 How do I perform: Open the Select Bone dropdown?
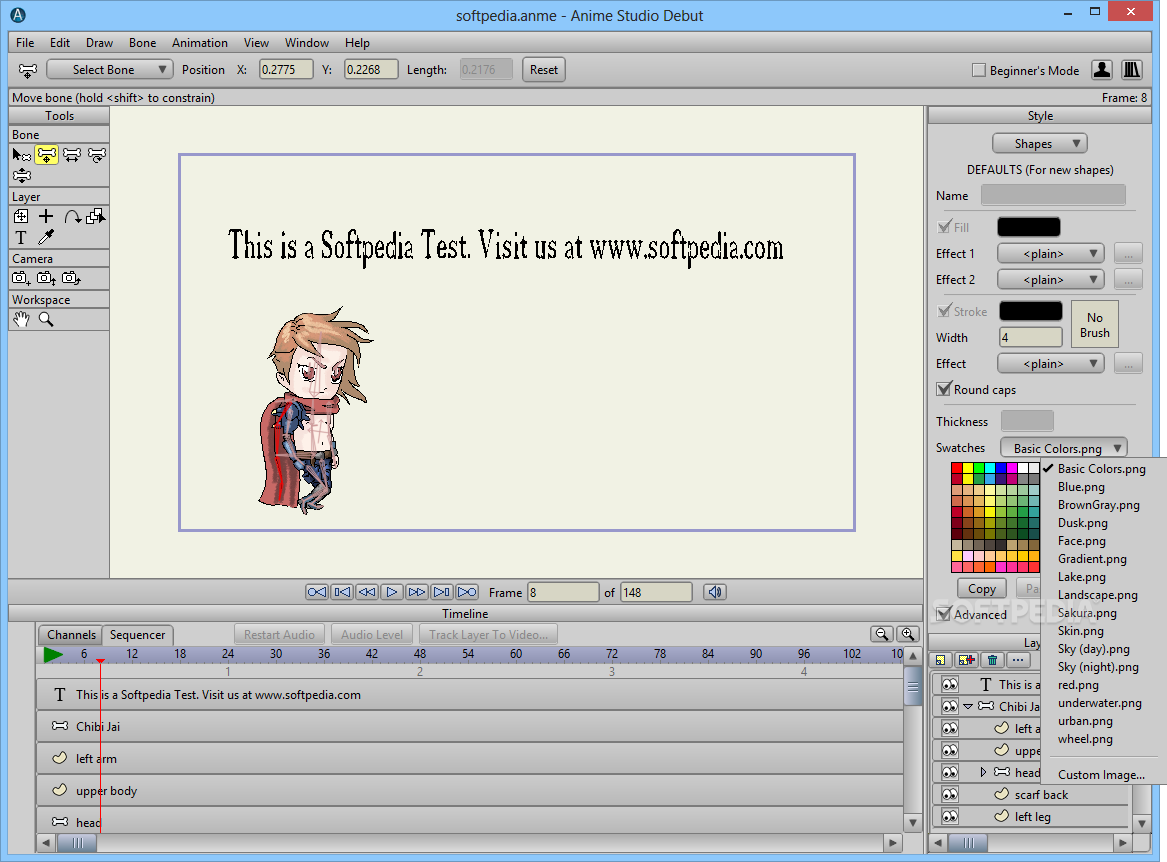click(110, 70)
